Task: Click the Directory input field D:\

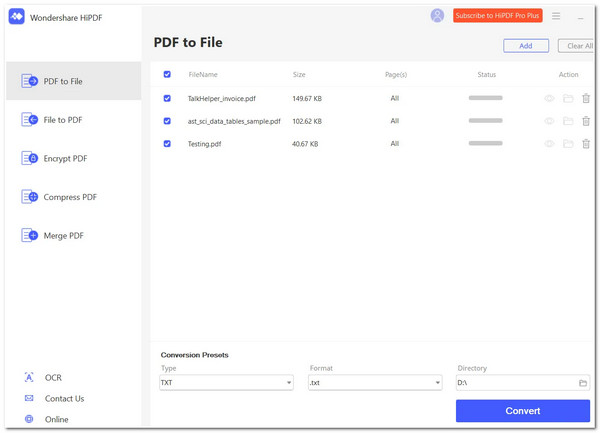Action: tap(523, 383)
